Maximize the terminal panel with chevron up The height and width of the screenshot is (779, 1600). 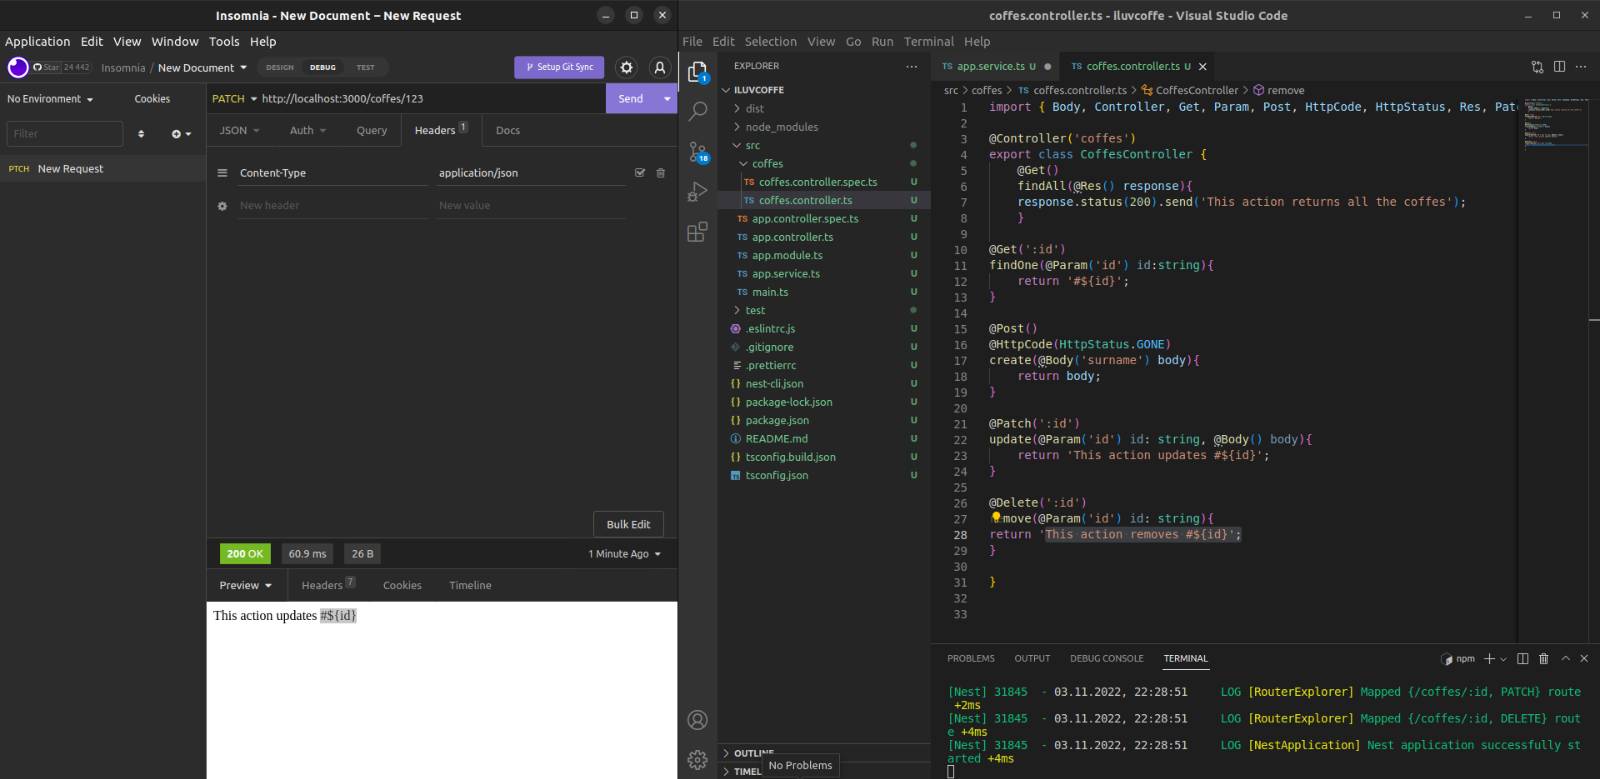[1566, 658]
